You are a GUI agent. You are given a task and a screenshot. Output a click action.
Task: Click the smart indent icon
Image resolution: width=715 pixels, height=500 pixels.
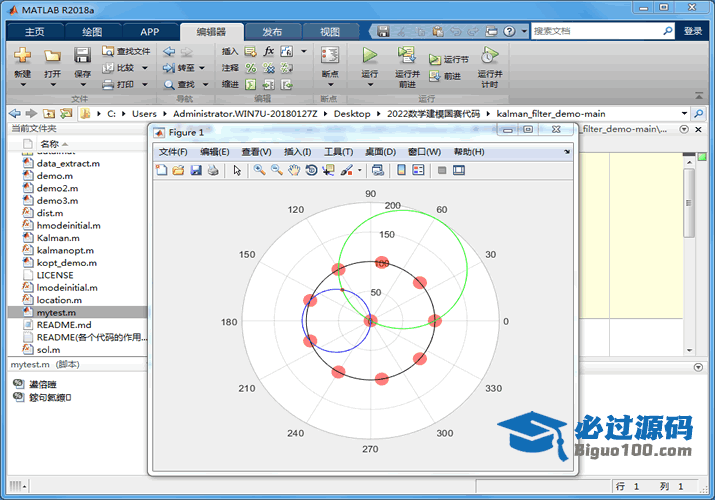click(250, 84)
